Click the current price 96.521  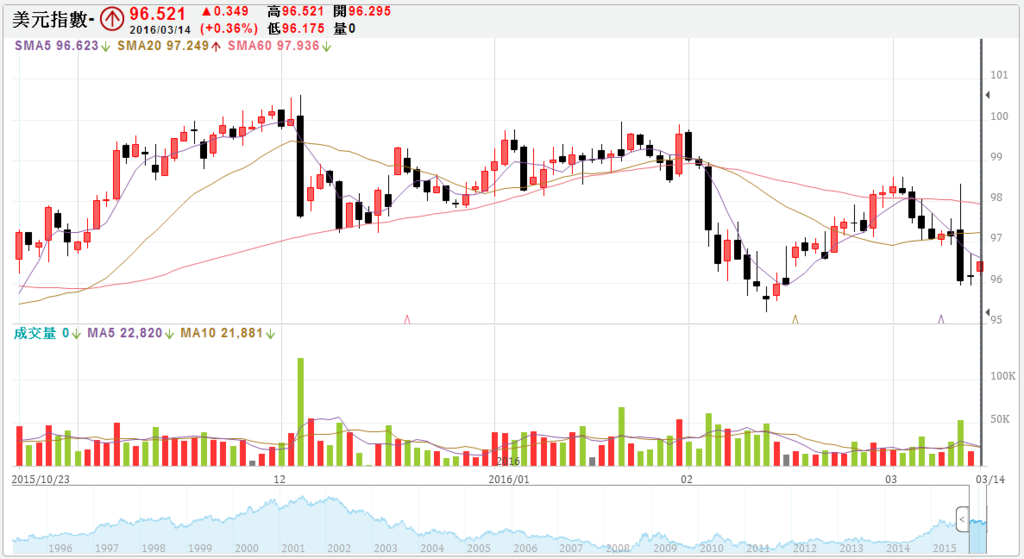(157, 14)
